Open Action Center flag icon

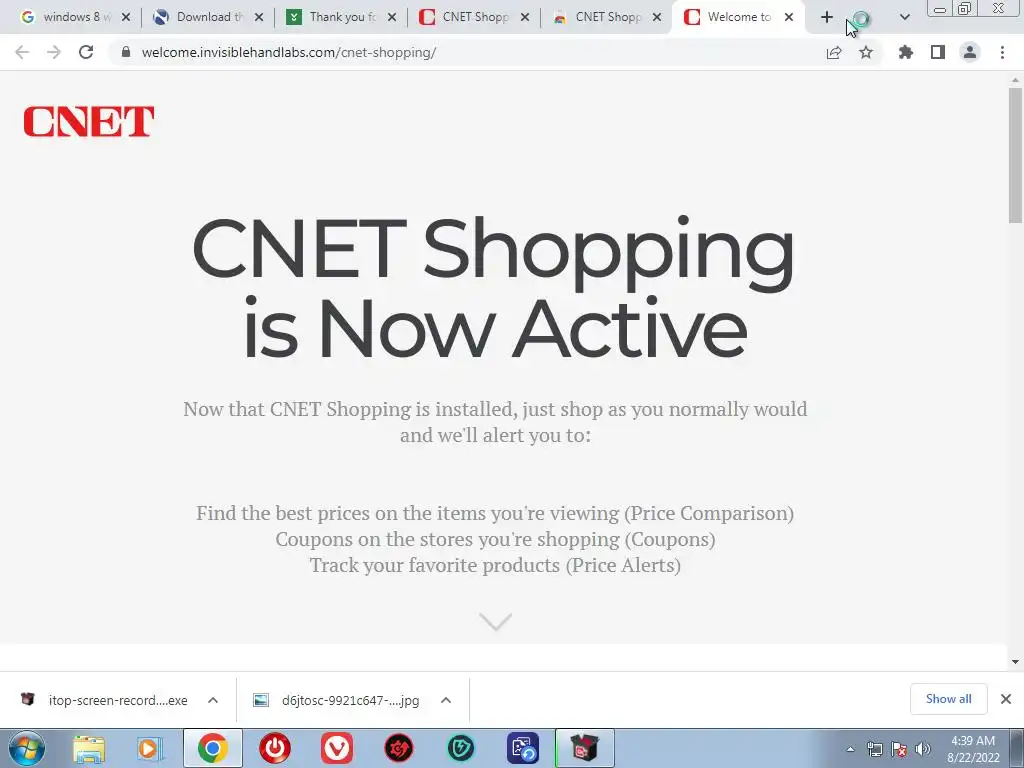point(899,750)
